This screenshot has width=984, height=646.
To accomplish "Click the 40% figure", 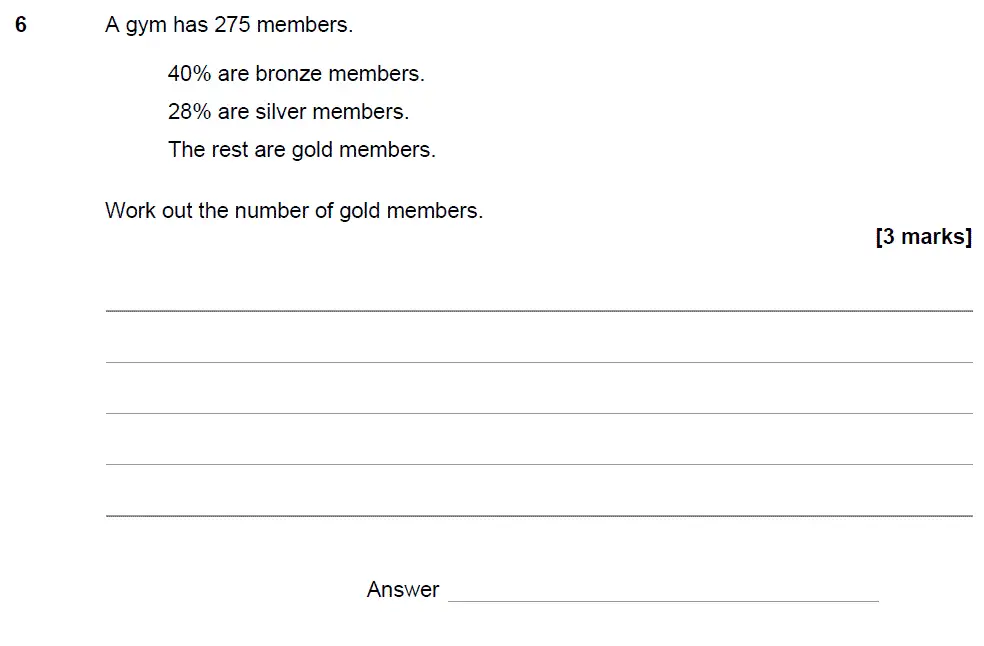I will pos(189,74).
